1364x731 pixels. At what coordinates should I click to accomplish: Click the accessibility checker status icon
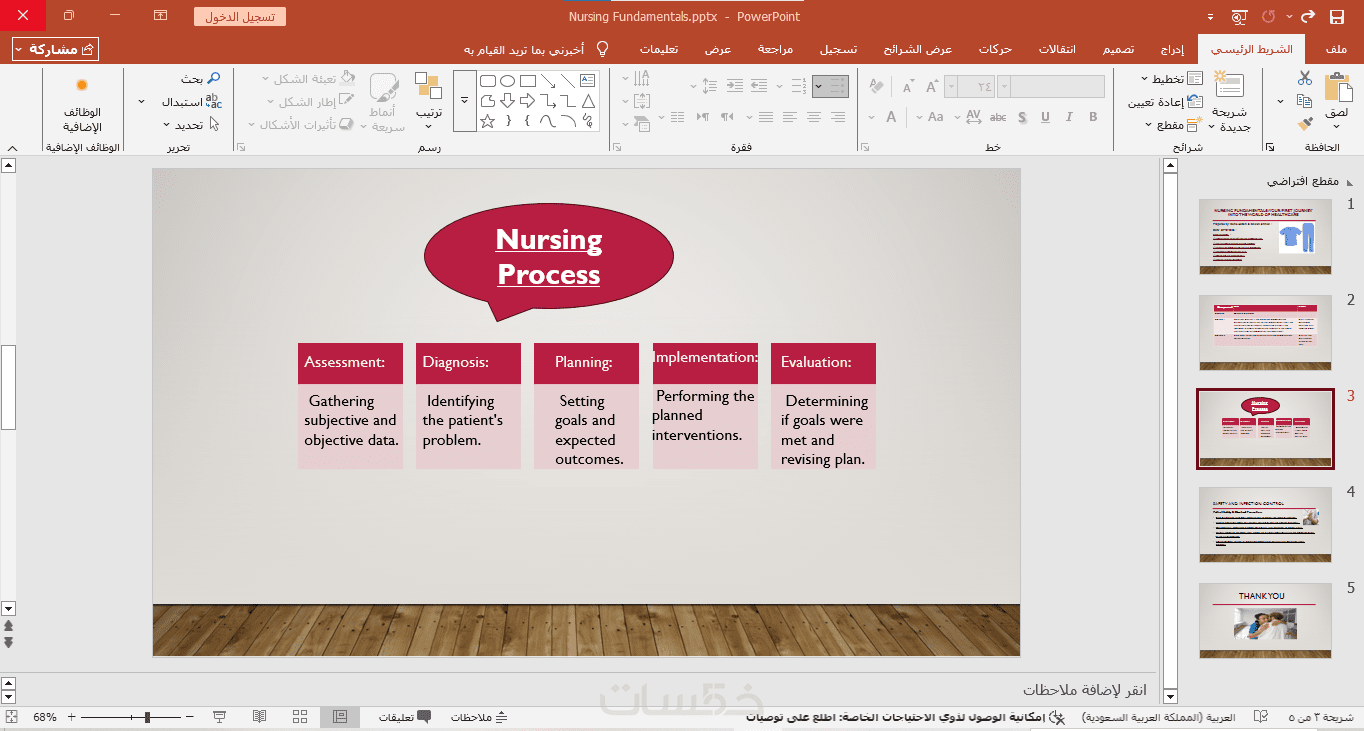pyautogui.click(x=1059, y=717)
